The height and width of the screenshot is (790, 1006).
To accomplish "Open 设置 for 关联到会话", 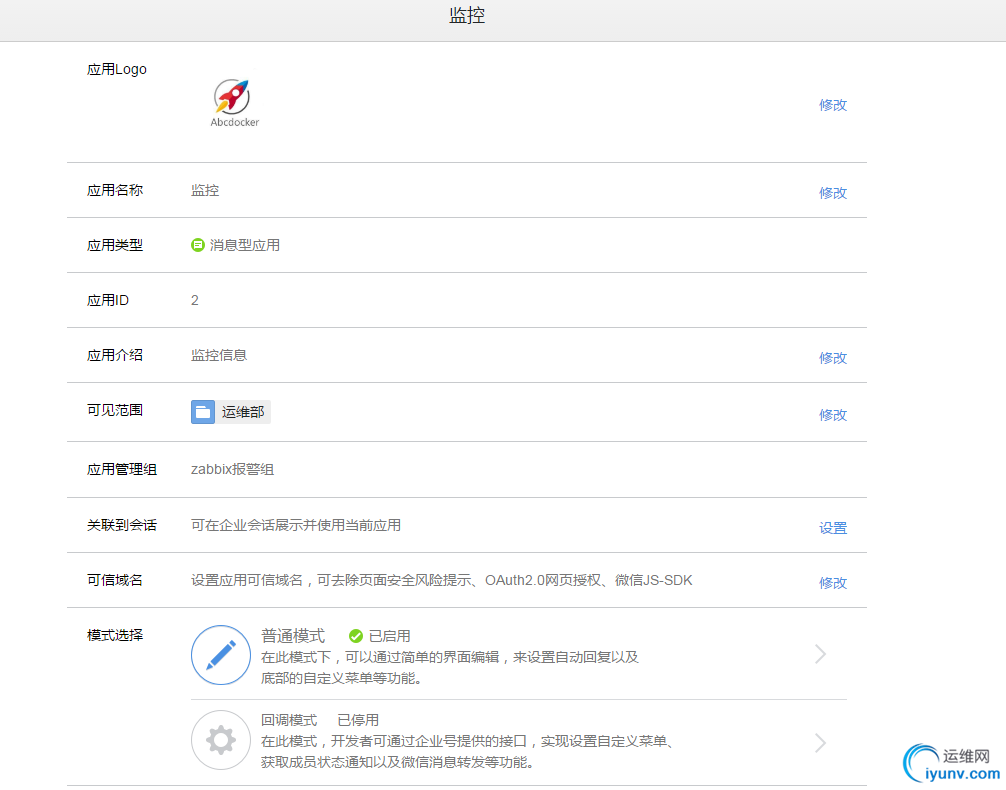I will tap(833, 527).
